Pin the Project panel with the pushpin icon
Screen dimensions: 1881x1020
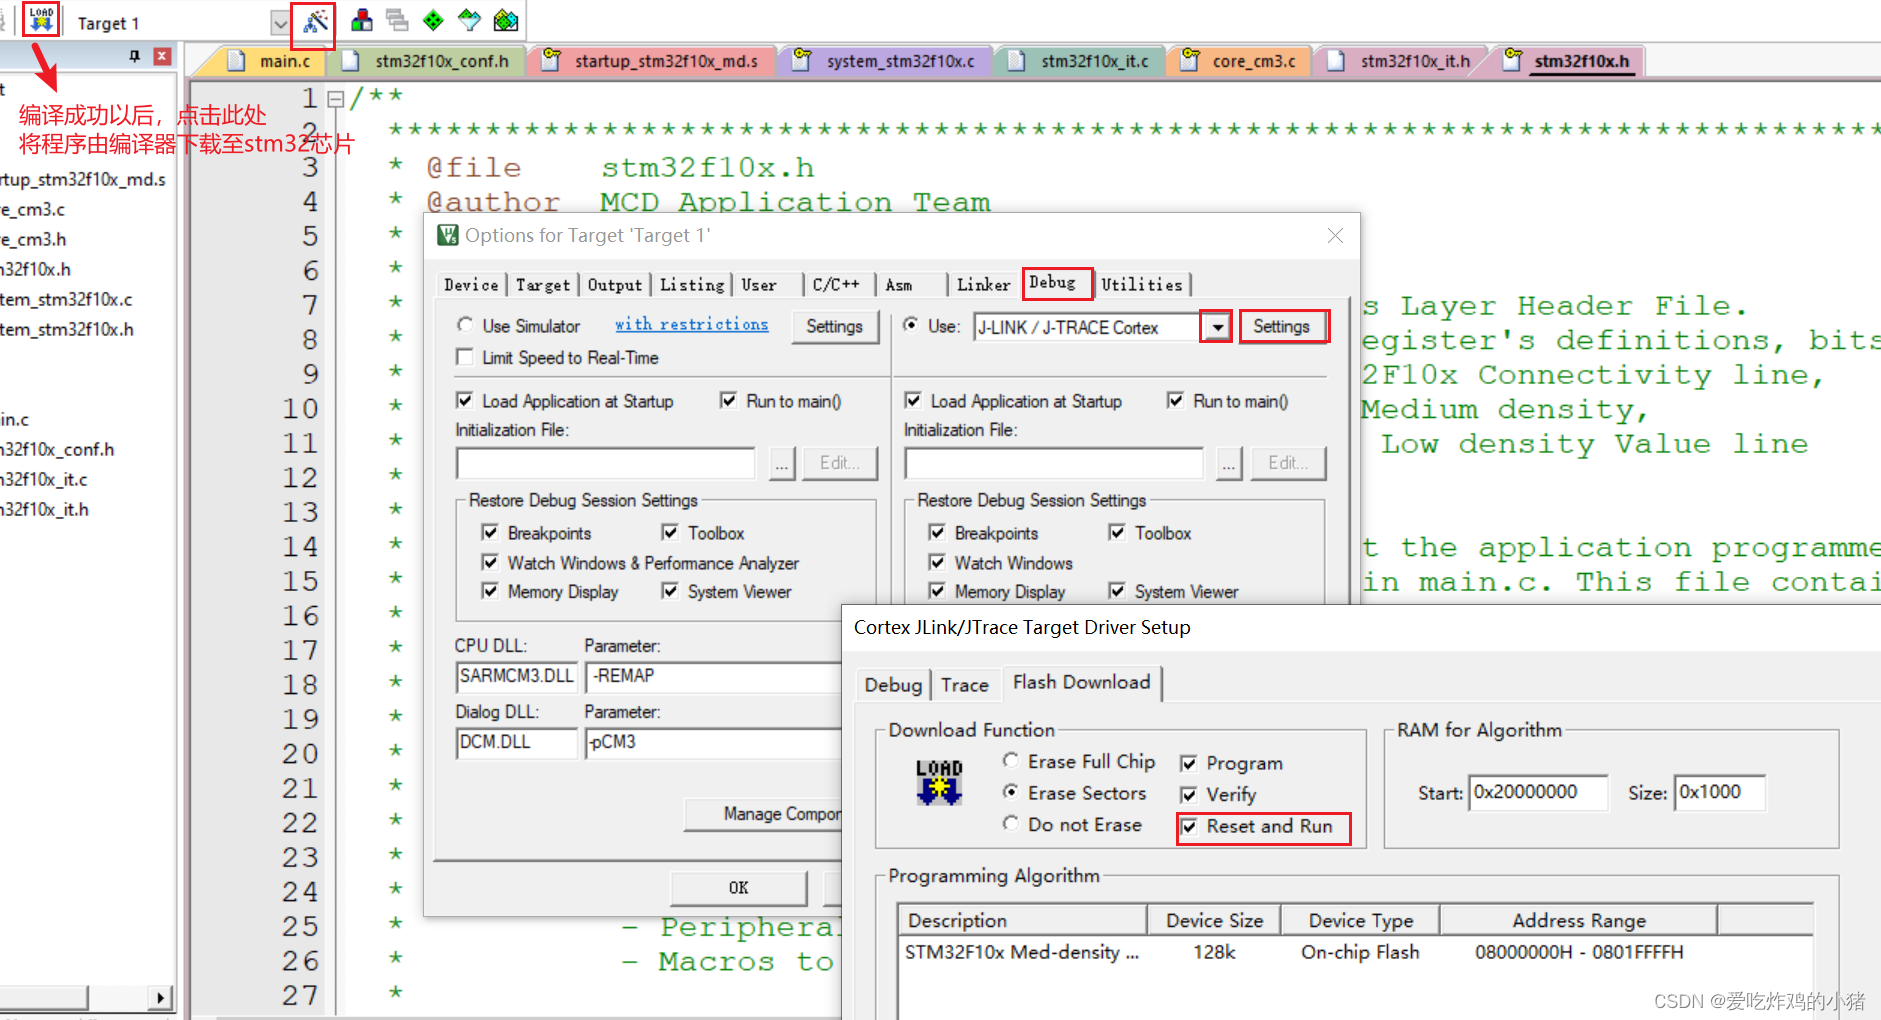click(135, 56)
